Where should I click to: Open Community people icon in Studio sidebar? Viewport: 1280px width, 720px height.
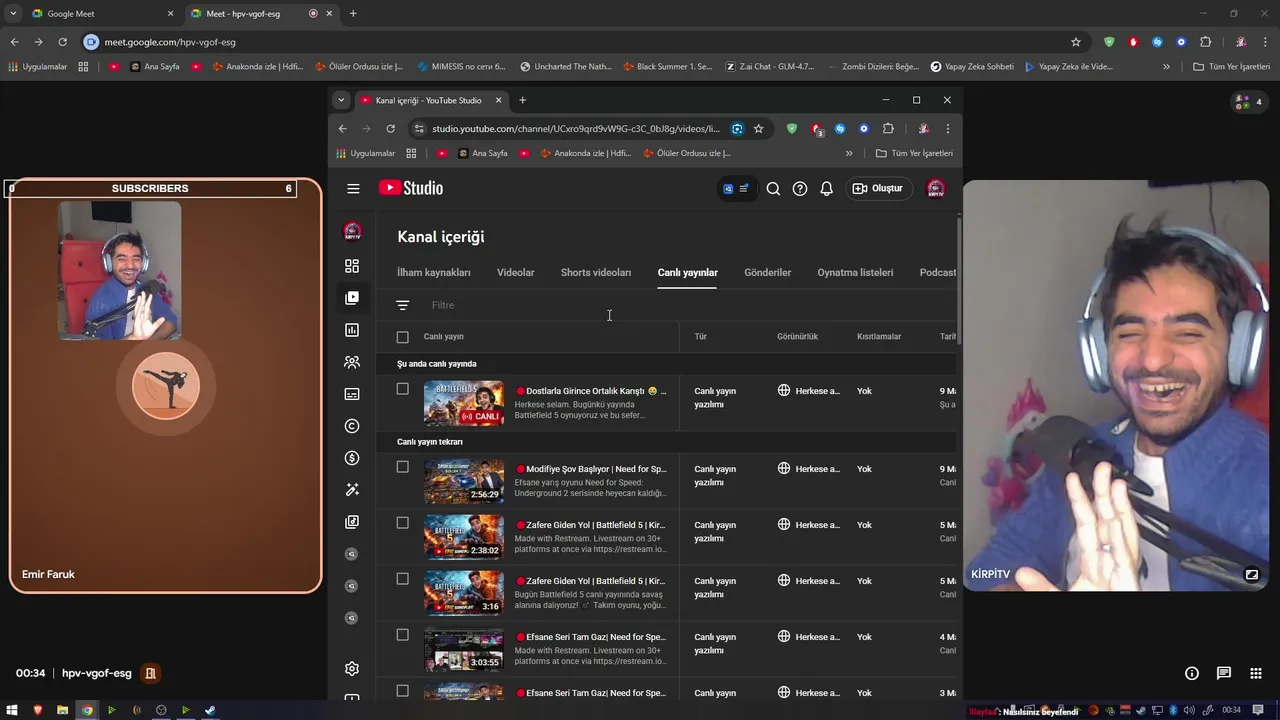352,362
